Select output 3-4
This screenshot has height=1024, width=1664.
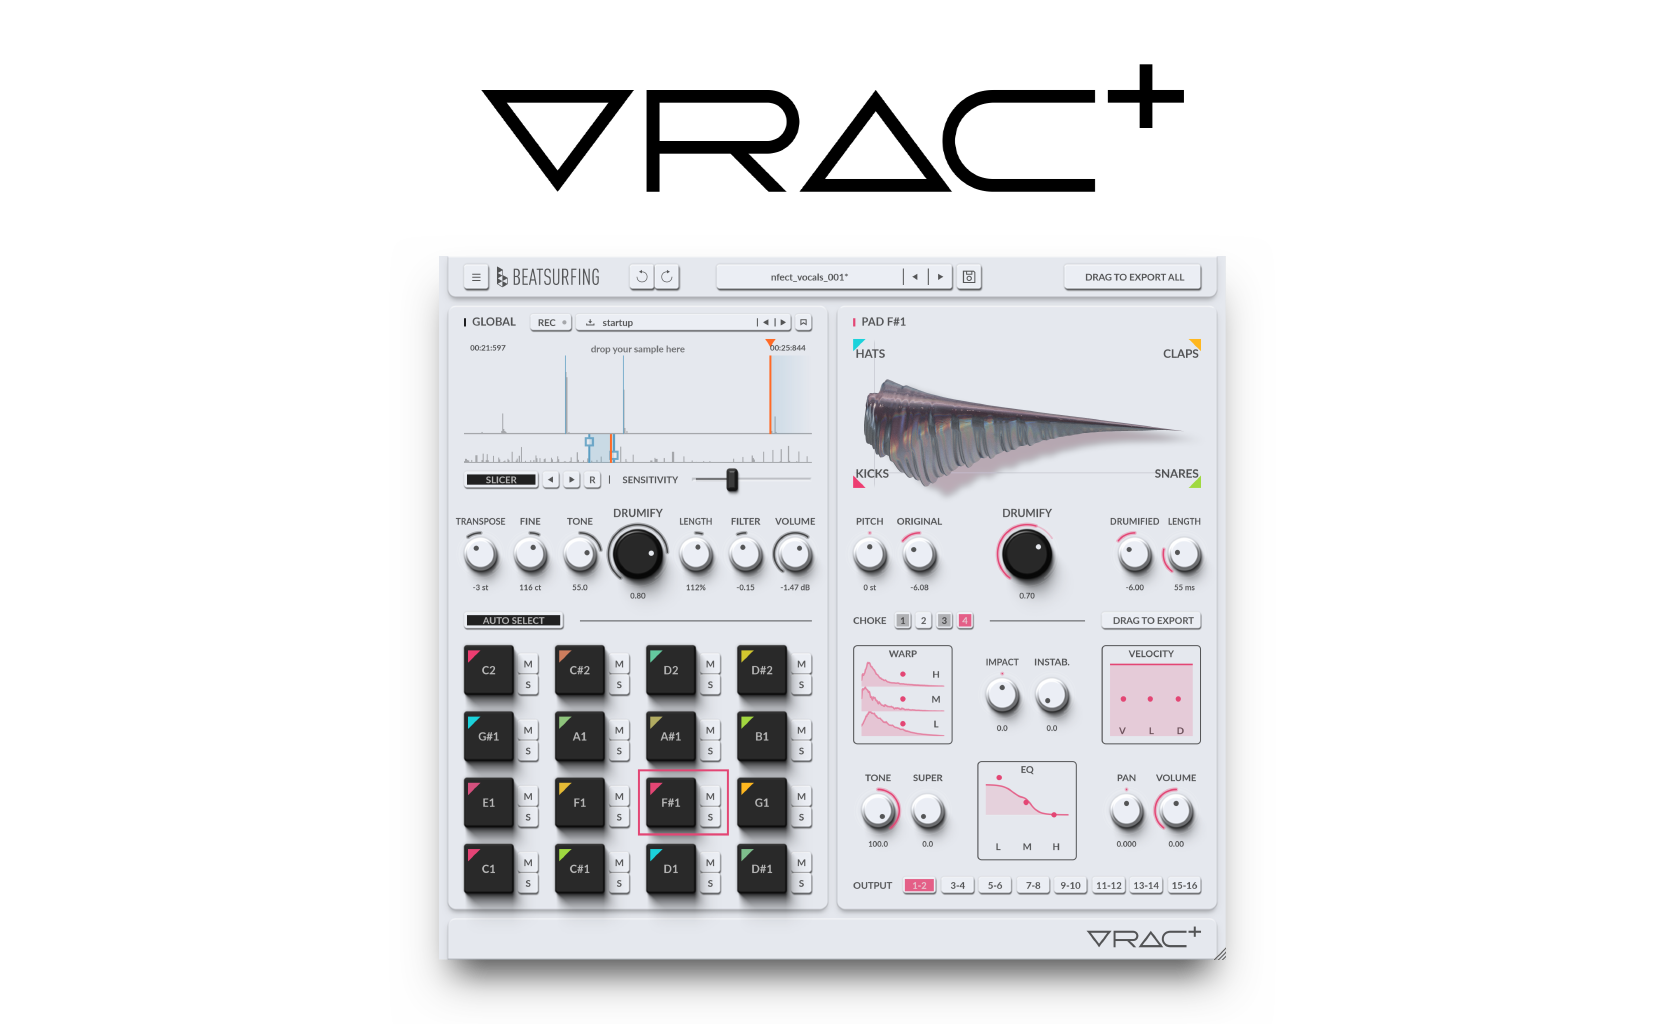point(958,886)
